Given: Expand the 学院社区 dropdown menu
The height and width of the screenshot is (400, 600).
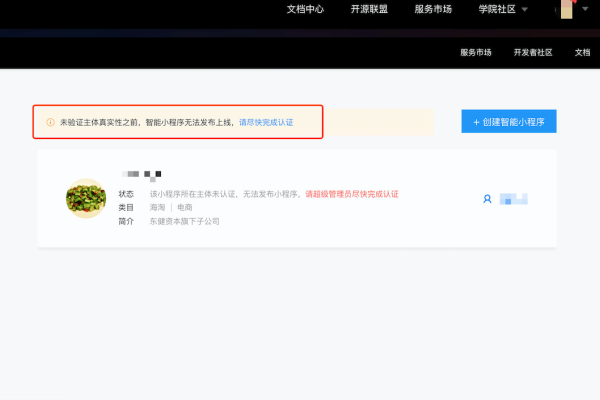Looking at the screenshot, I should pos(503,9).
